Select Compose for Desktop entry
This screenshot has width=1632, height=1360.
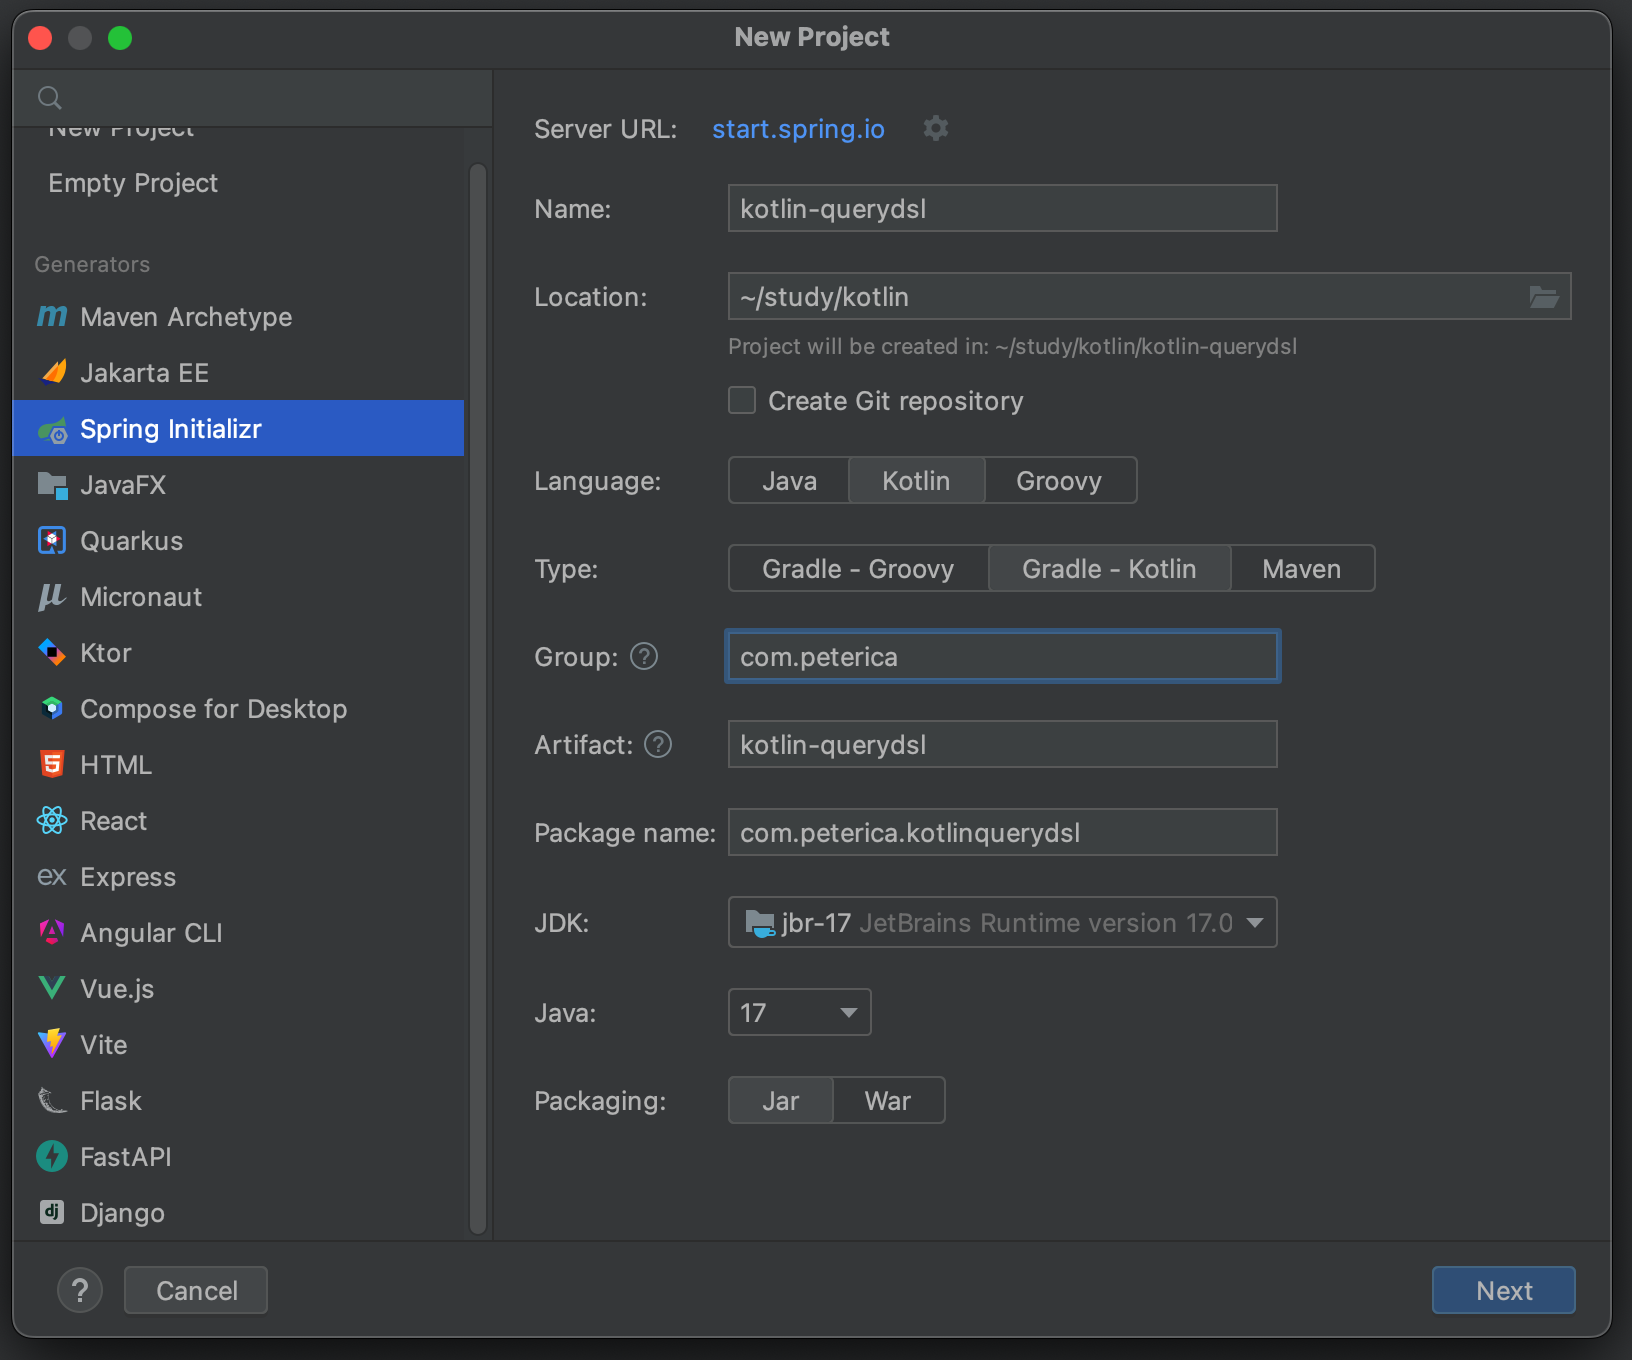pyautogui.click(x=238, y=709)
